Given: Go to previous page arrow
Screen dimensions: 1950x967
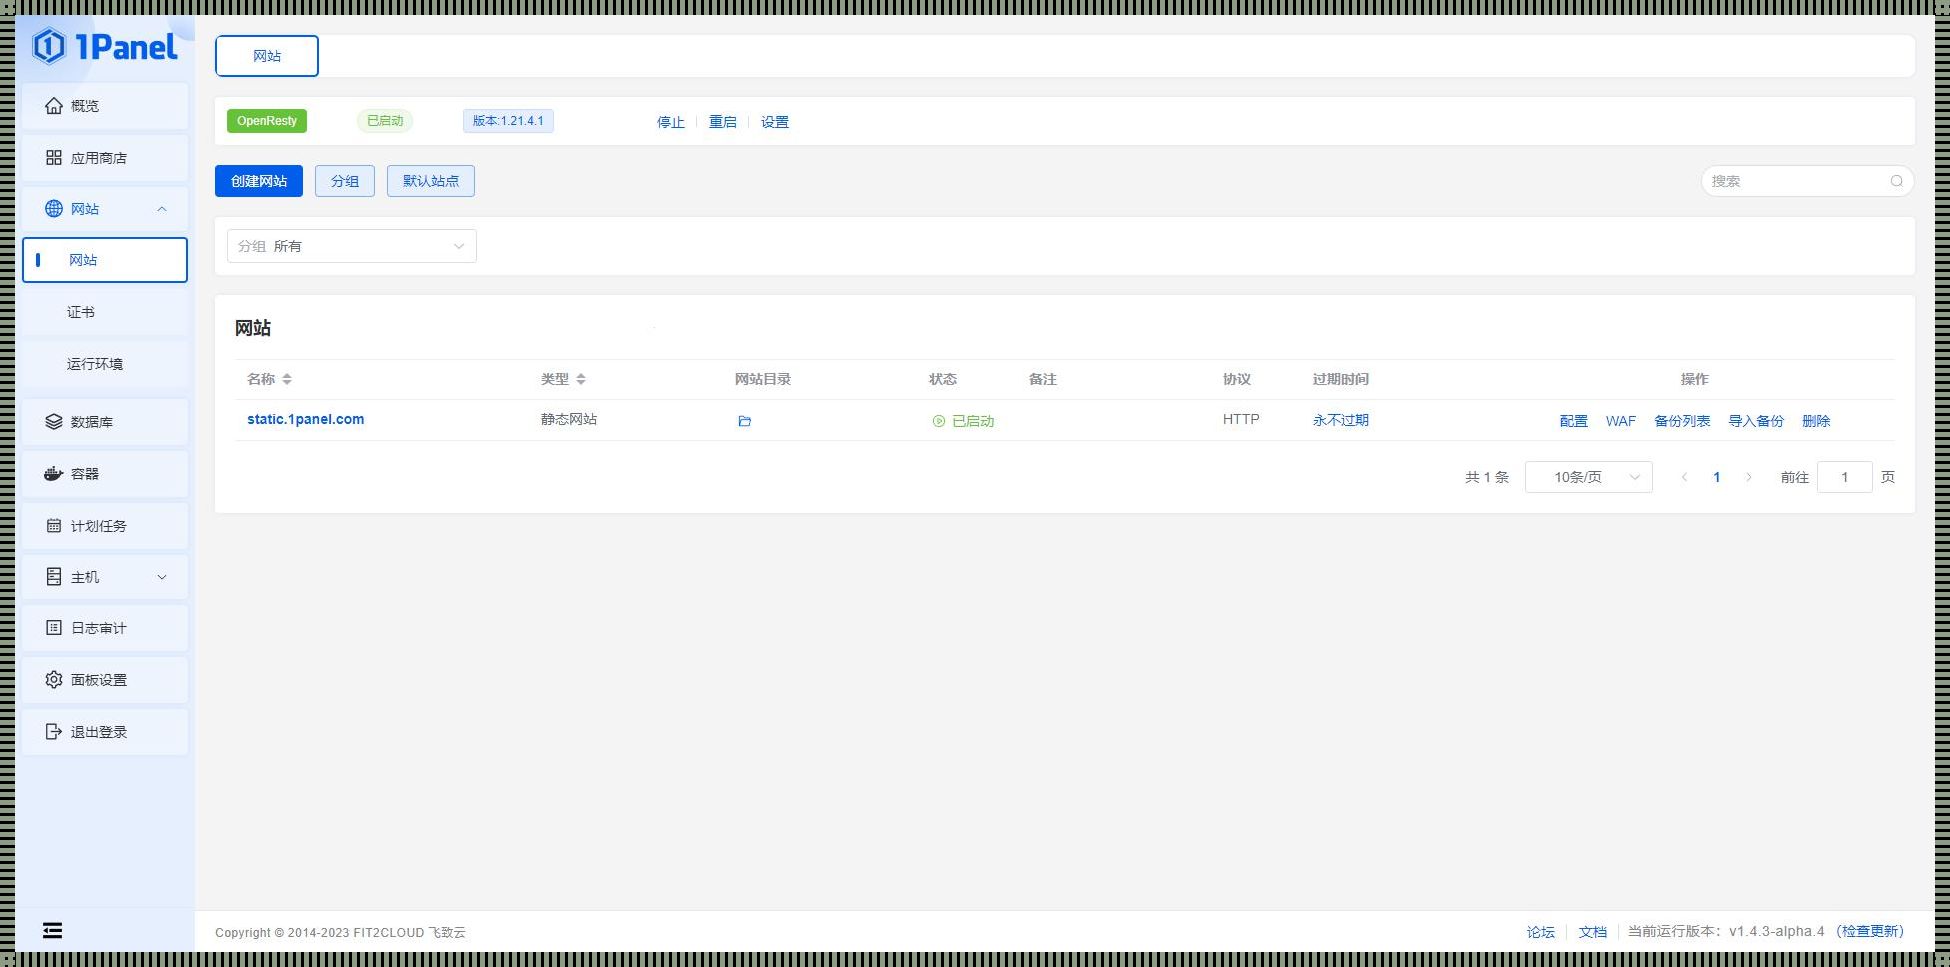Looking at the screenshot, I should [x=1685, y=477].
